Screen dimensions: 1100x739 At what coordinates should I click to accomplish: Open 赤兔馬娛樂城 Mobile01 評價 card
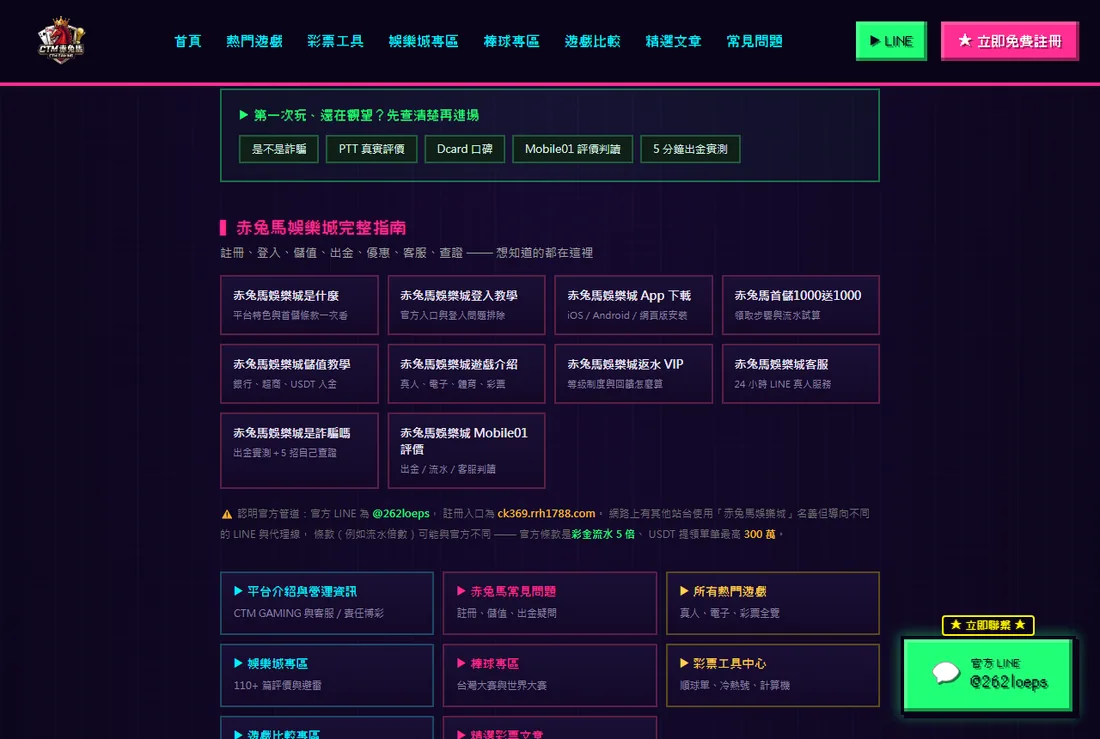tap(467, 450)
